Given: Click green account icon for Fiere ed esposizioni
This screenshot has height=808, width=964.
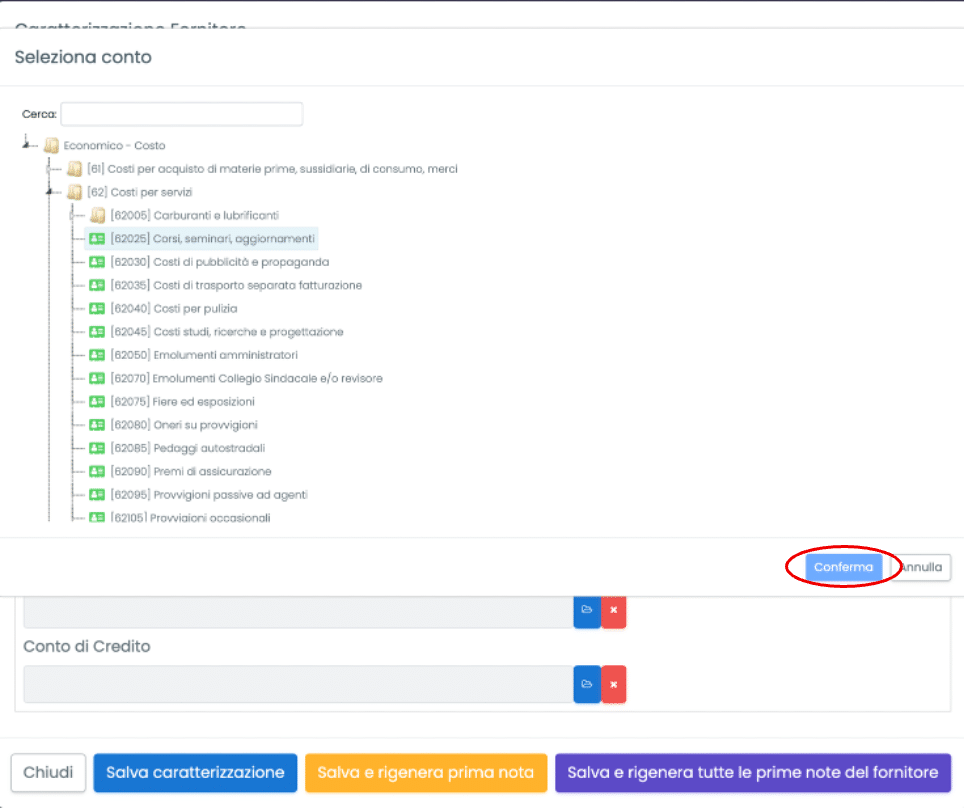Looking at the screenshot, I should click(97, 402).
